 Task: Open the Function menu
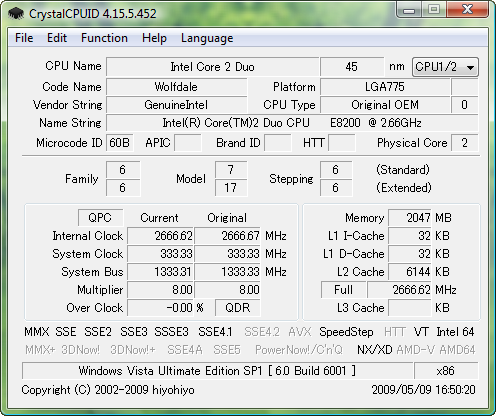(104, 38)
